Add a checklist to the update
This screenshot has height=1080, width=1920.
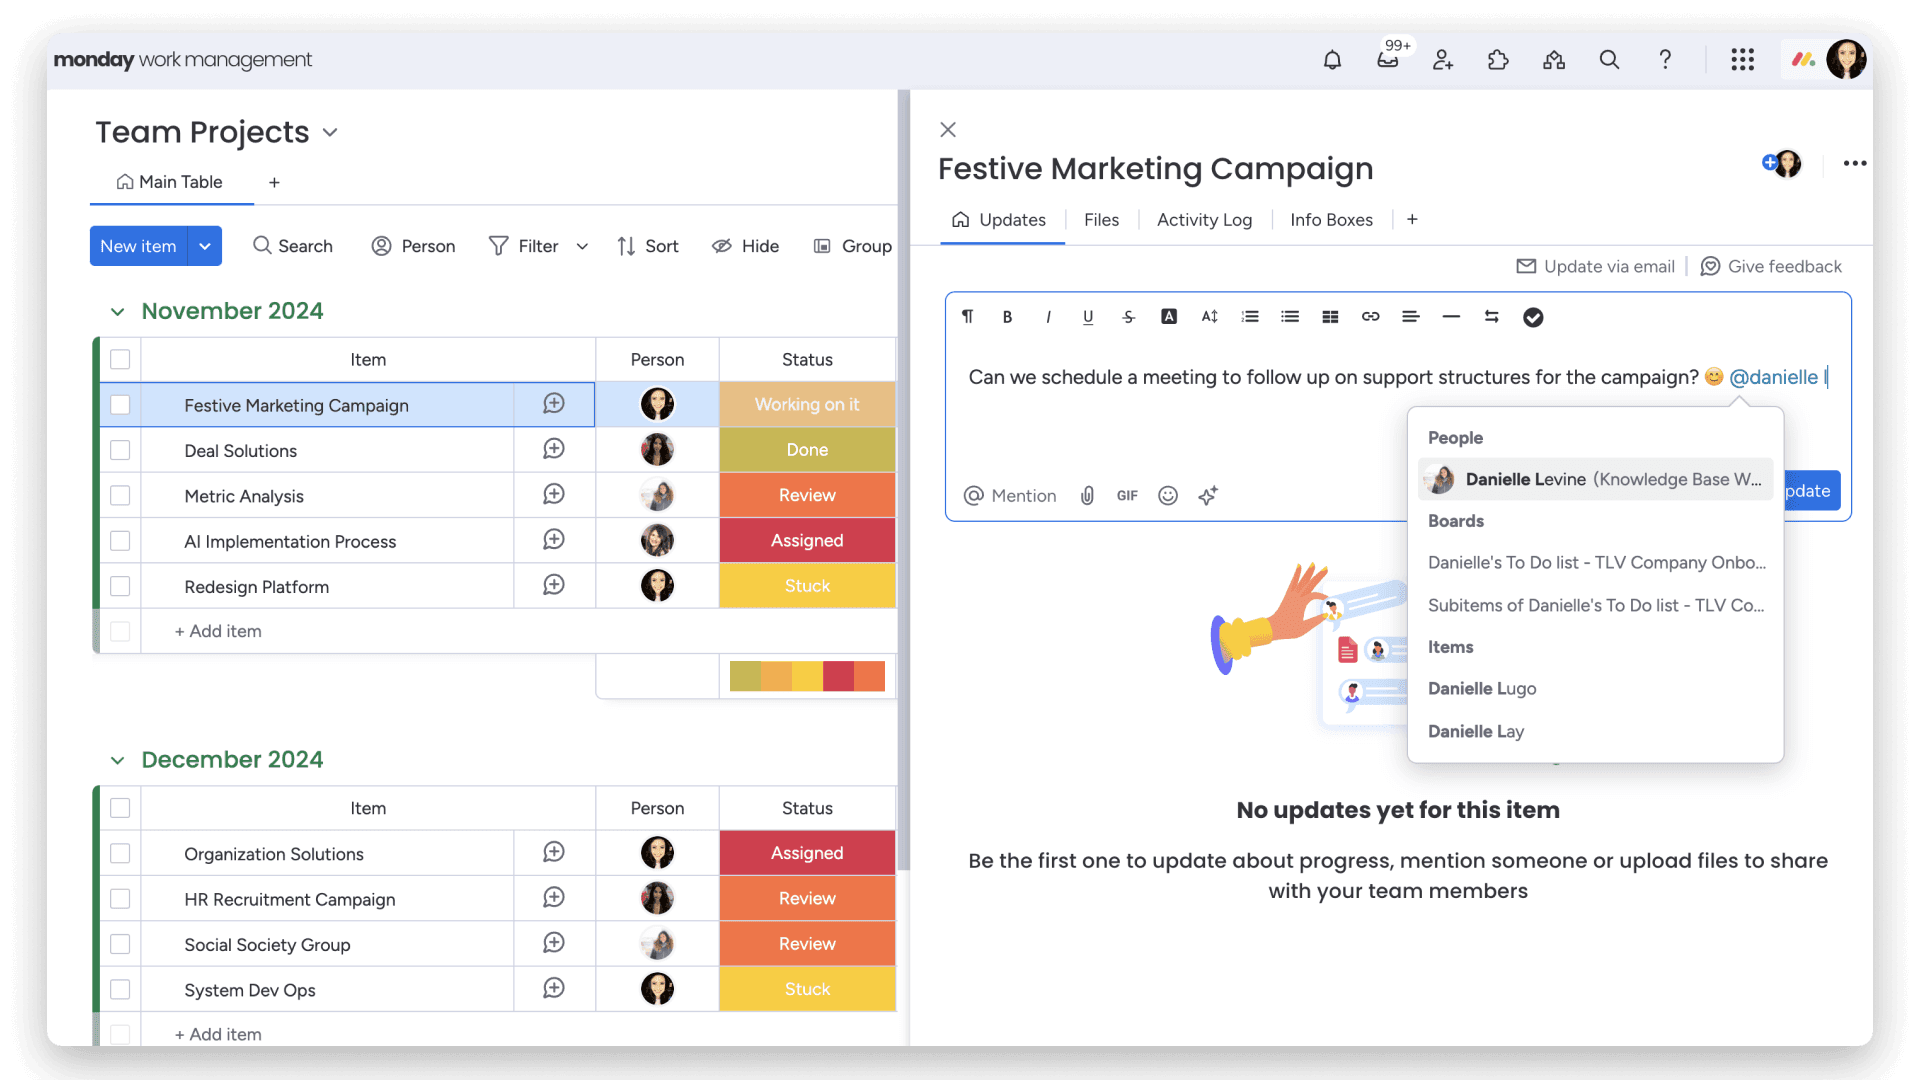(1533, 316)
